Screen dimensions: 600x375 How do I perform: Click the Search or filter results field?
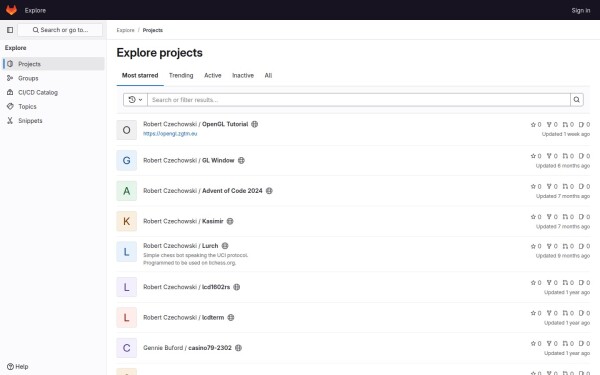pos(359,100)
